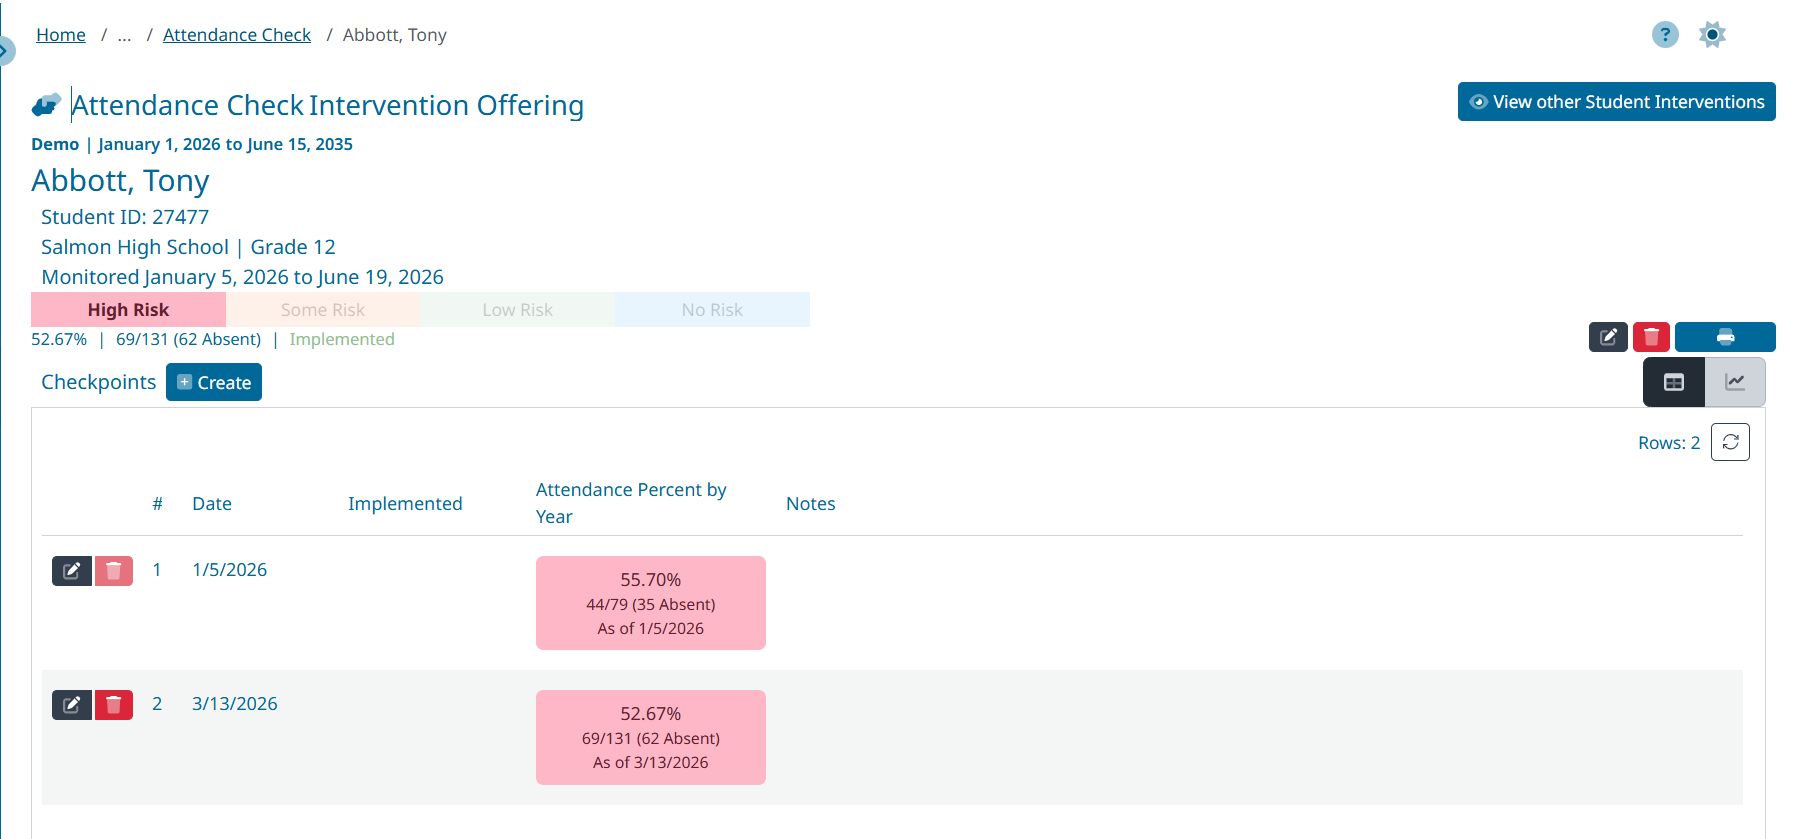Open the settings gear icon

(1712, 35)
